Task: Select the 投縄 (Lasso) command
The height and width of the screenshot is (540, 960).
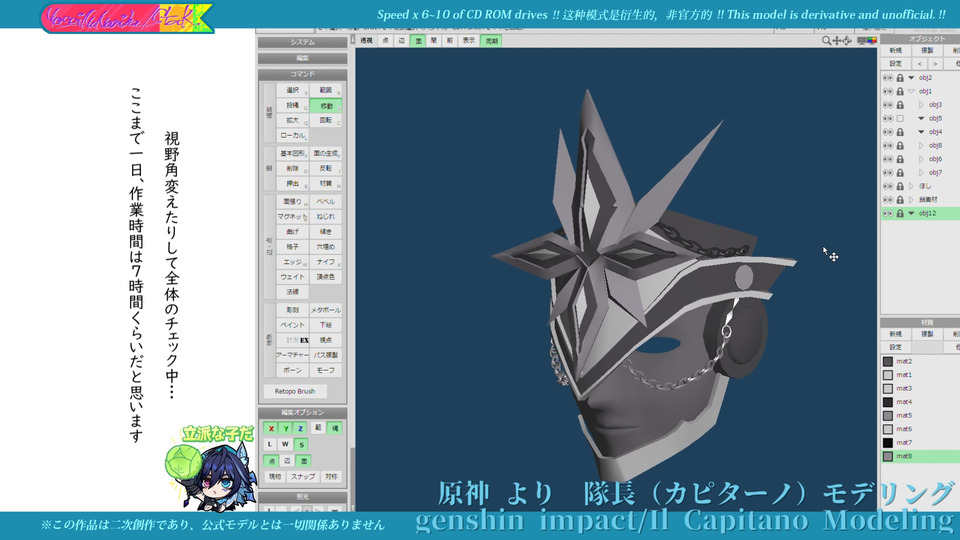Action: pos(293,105)
